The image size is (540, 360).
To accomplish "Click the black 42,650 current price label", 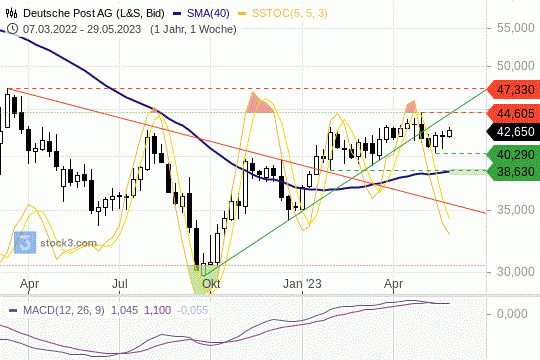I will point(513,132).
